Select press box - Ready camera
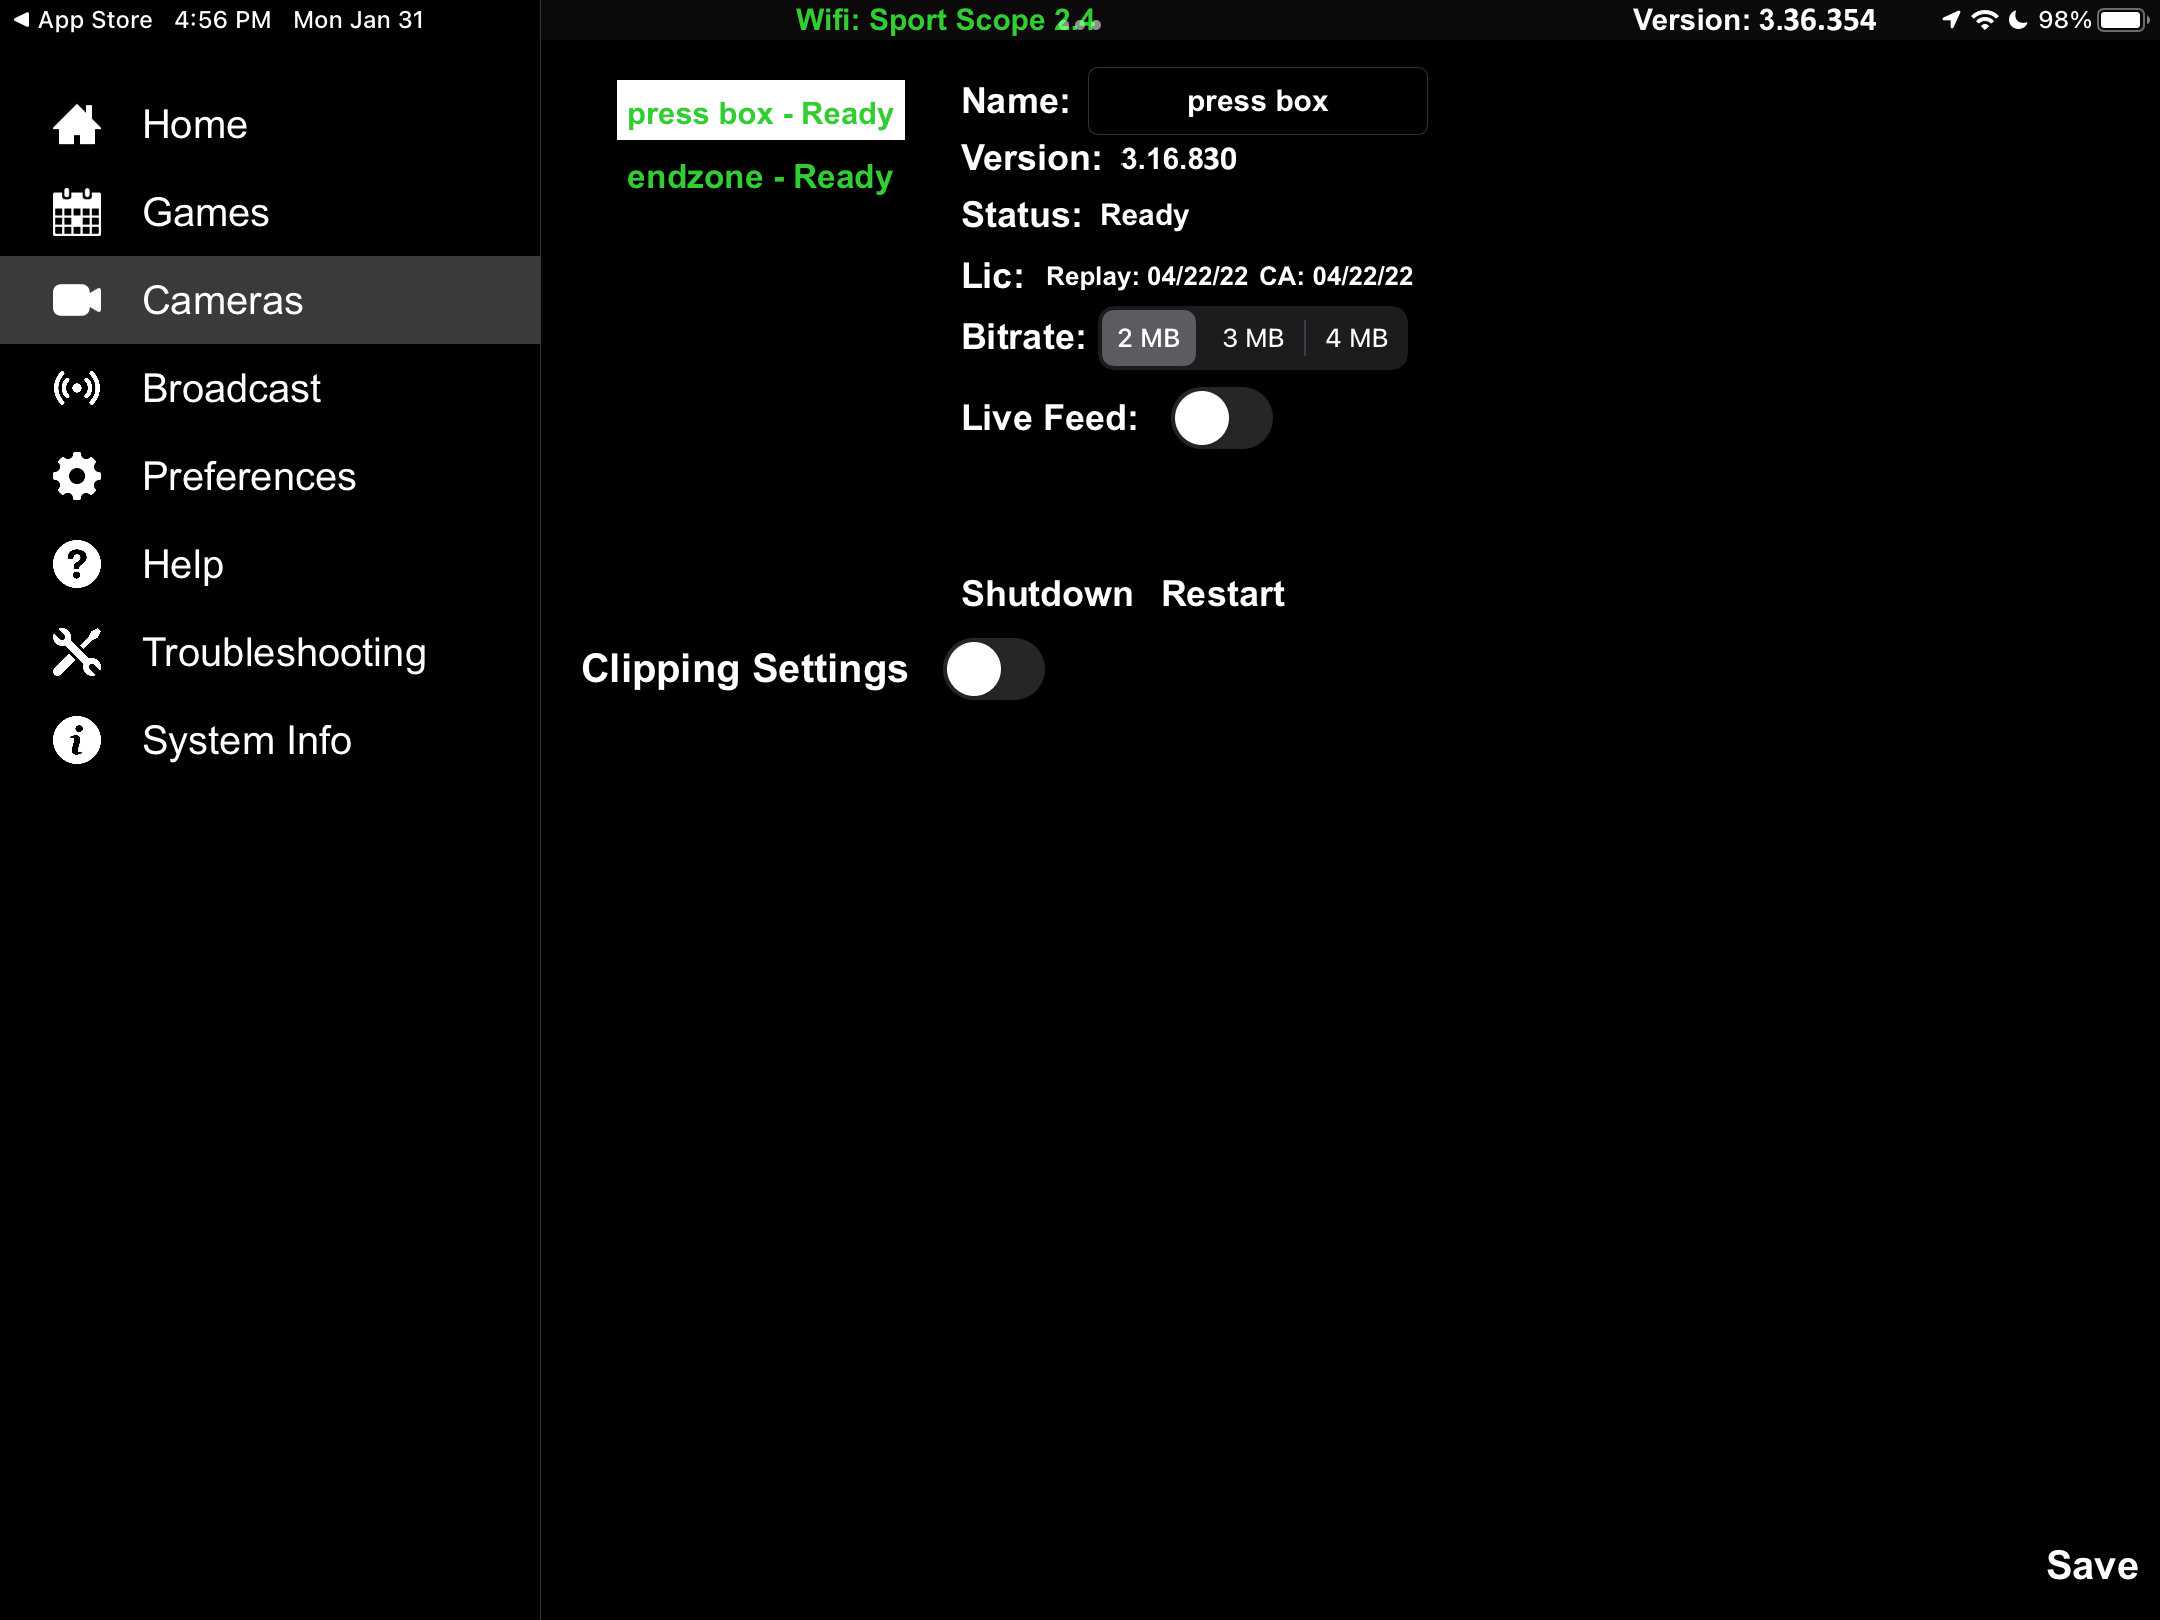2160x1620 pixels. coord(760,110)
